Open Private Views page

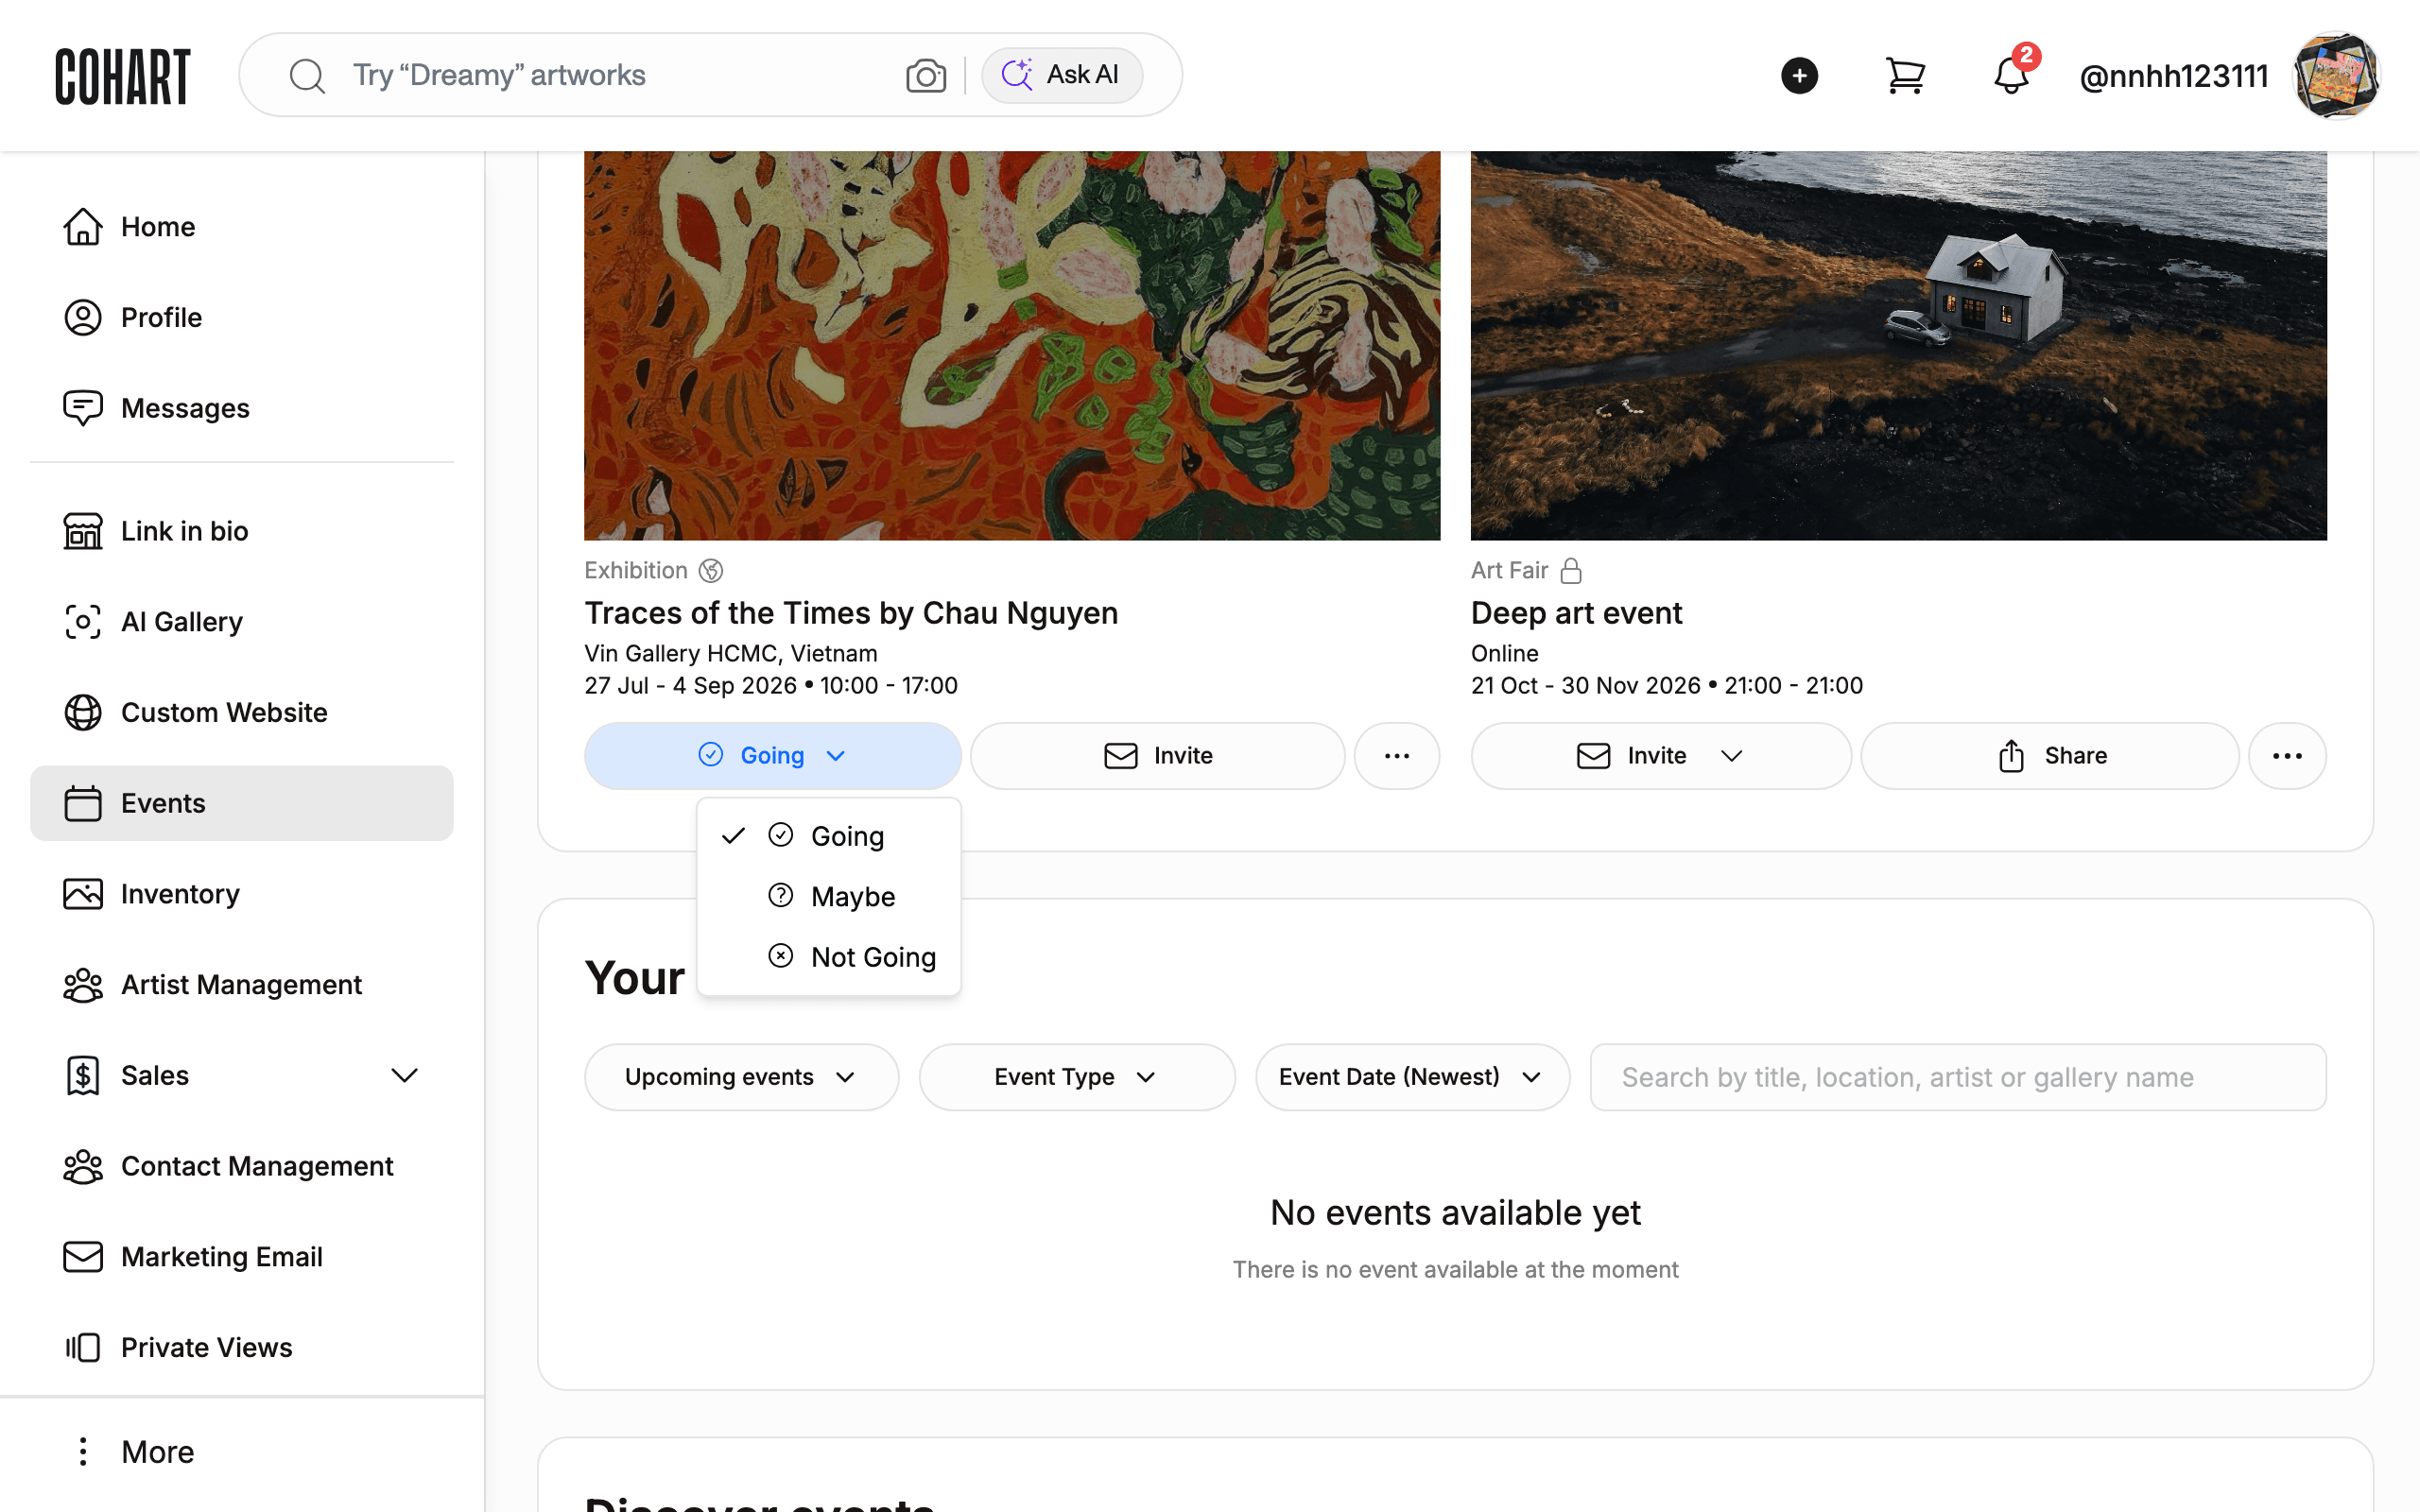pos(242,1348)
